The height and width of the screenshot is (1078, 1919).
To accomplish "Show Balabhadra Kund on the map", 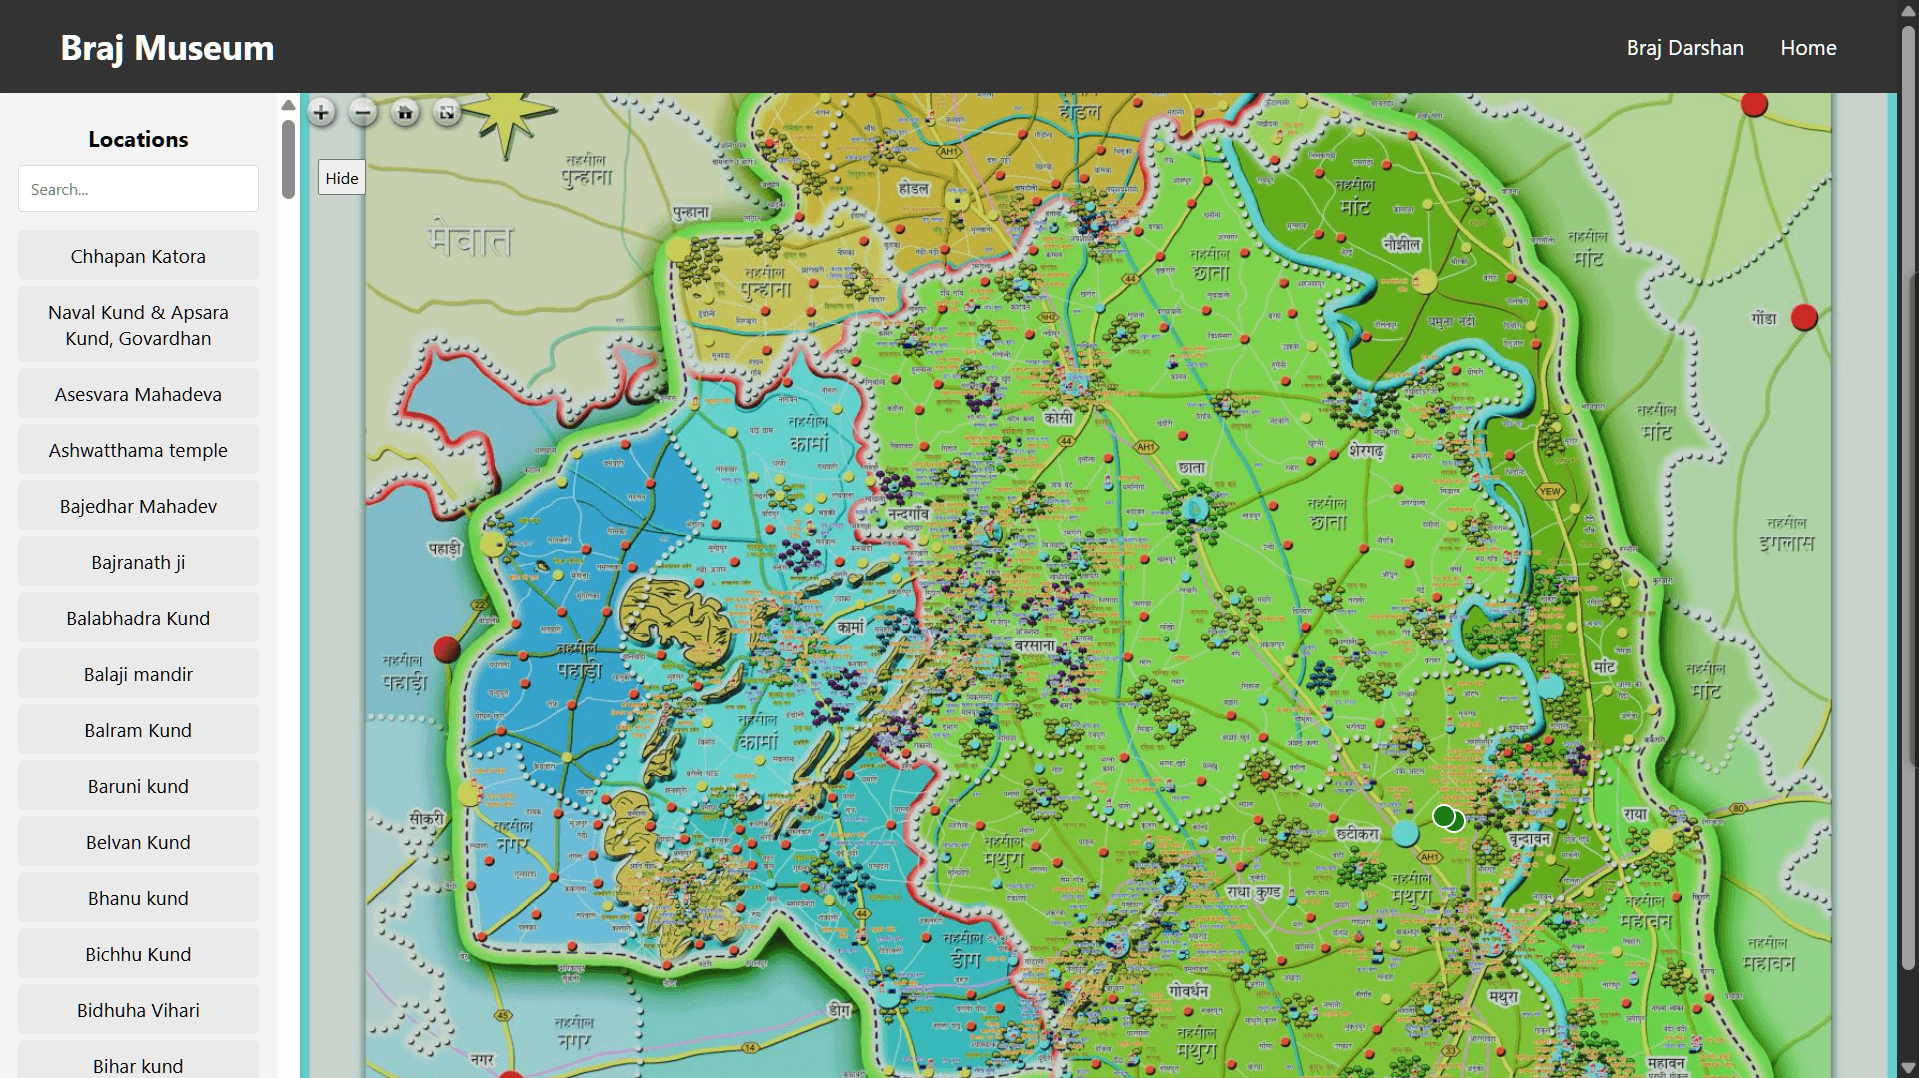I will [x=138, y=618].
